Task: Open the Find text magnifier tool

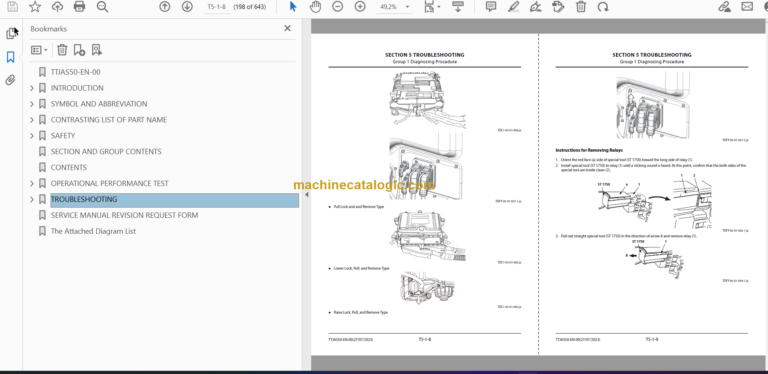Action: click(102, 7)
